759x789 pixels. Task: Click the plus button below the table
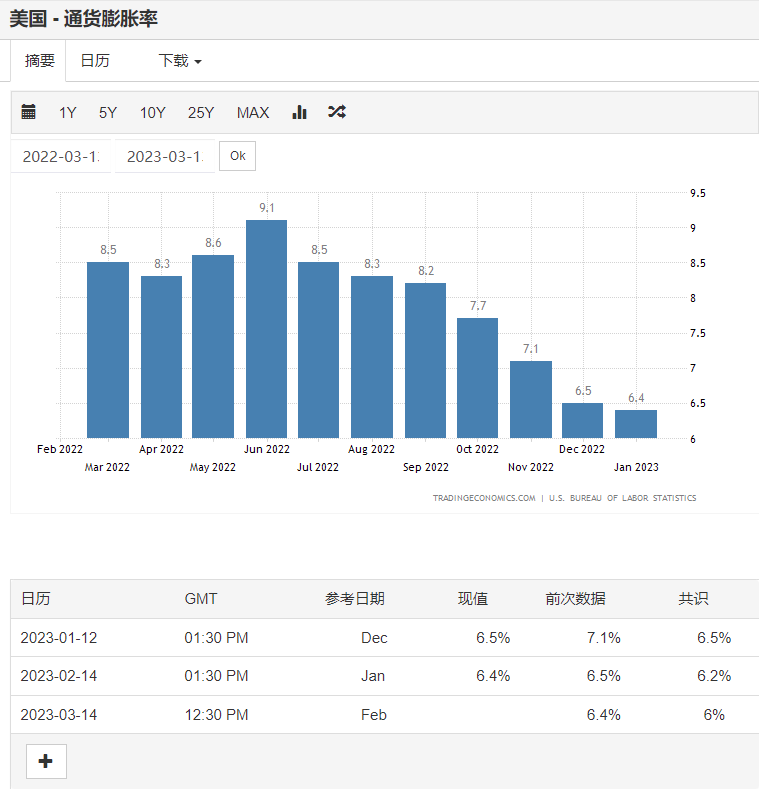[46, 761]
